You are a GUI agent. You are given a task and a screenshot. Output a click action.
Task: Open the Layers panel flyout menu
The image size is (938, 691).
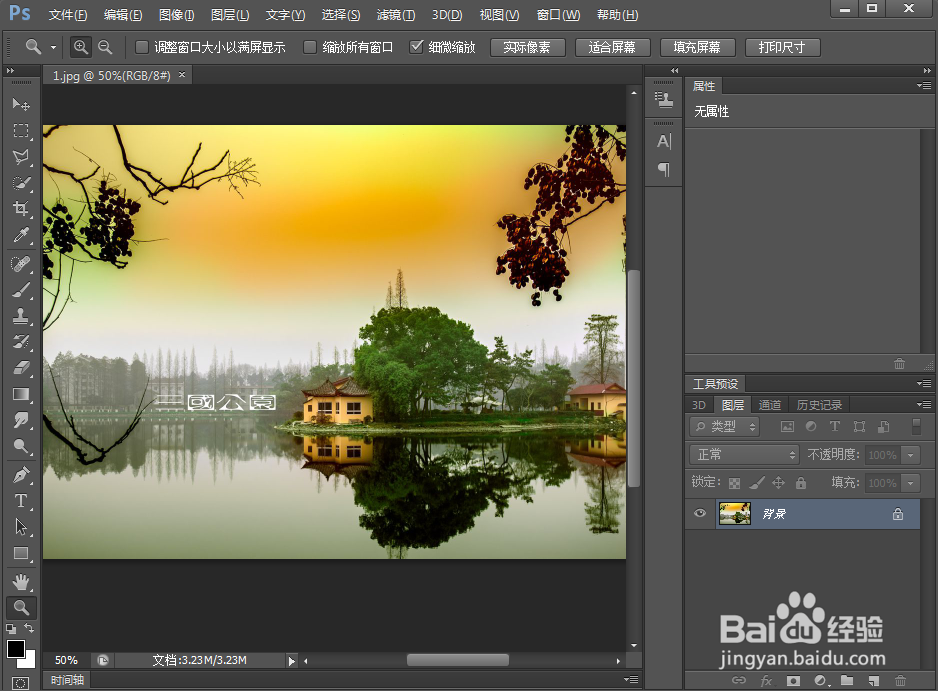[924, 405]
